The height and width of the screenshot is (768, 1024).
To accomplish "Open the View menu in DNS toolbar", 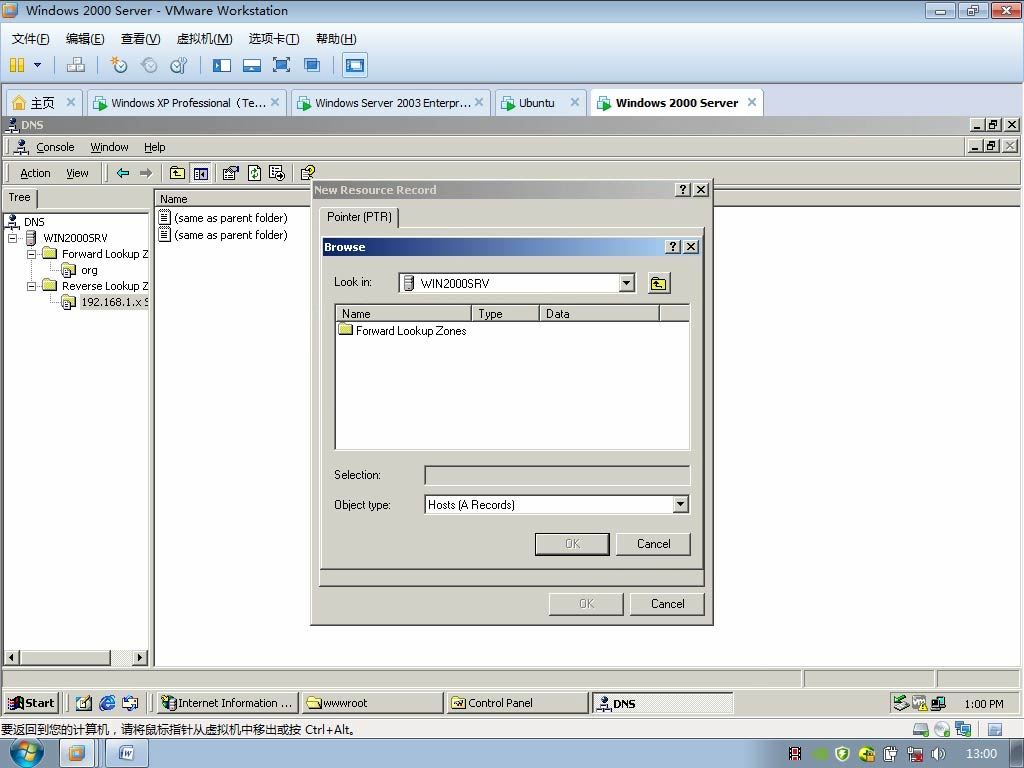I will [x=77, y=173].
